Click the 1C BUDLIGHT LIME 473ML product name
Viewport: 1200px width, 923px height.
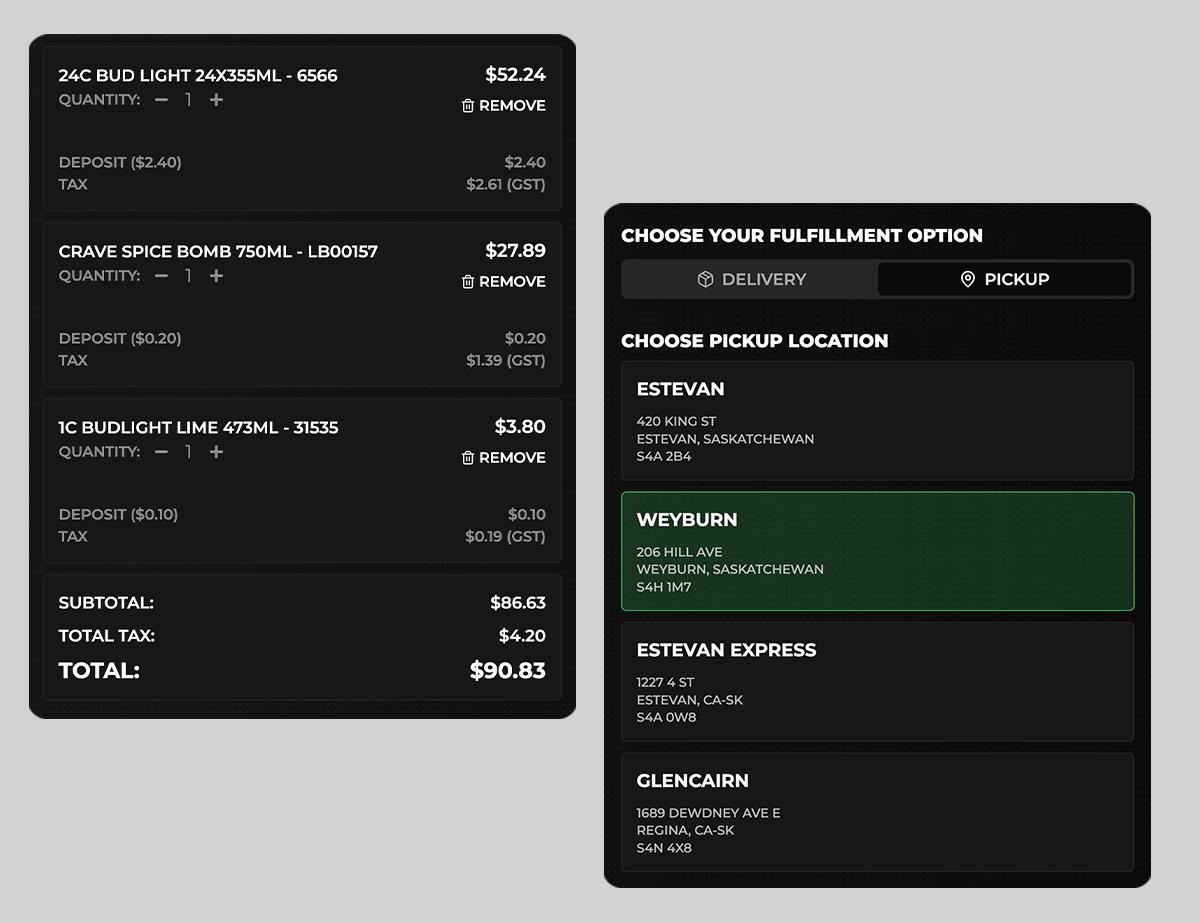198,428
